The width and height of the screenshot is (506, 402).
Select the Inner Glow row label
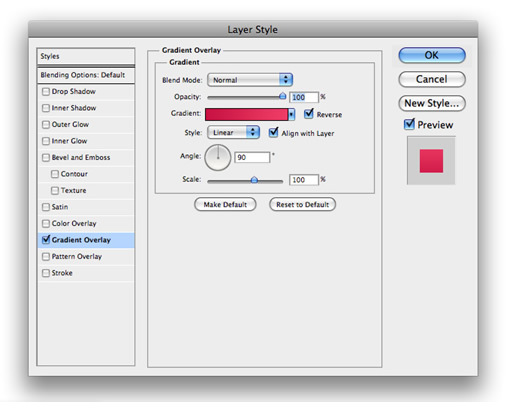point(69,141)
